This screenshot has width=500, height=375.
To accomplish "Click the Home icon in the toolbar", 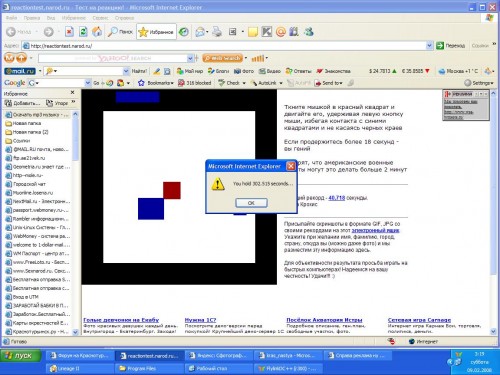I will (97, 32).
